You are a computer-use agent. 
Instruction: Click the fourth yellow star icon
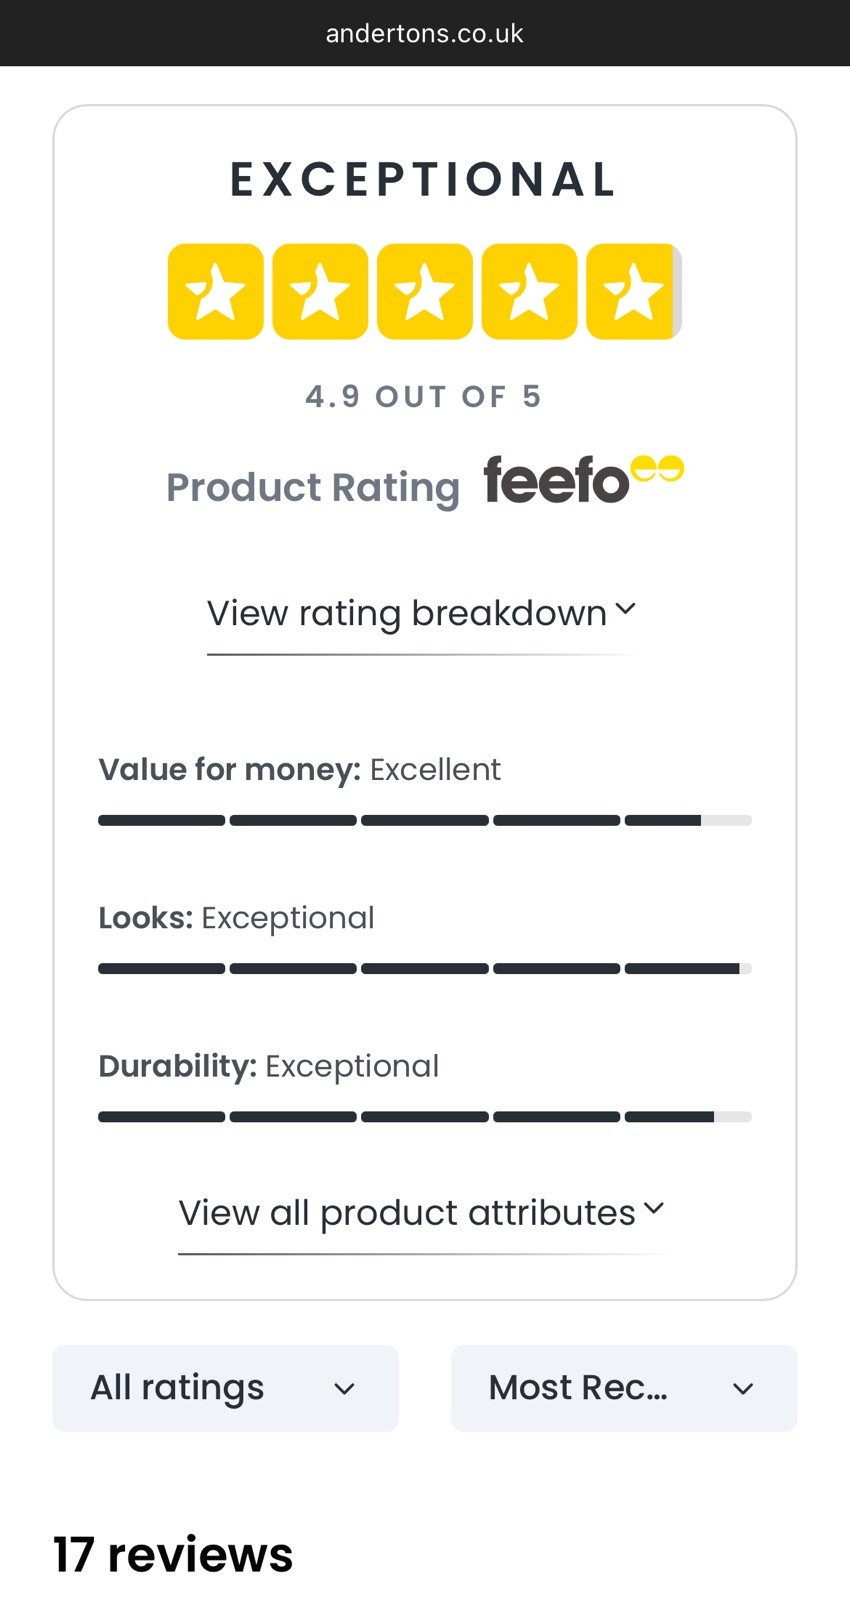click(x=529, y=291)
